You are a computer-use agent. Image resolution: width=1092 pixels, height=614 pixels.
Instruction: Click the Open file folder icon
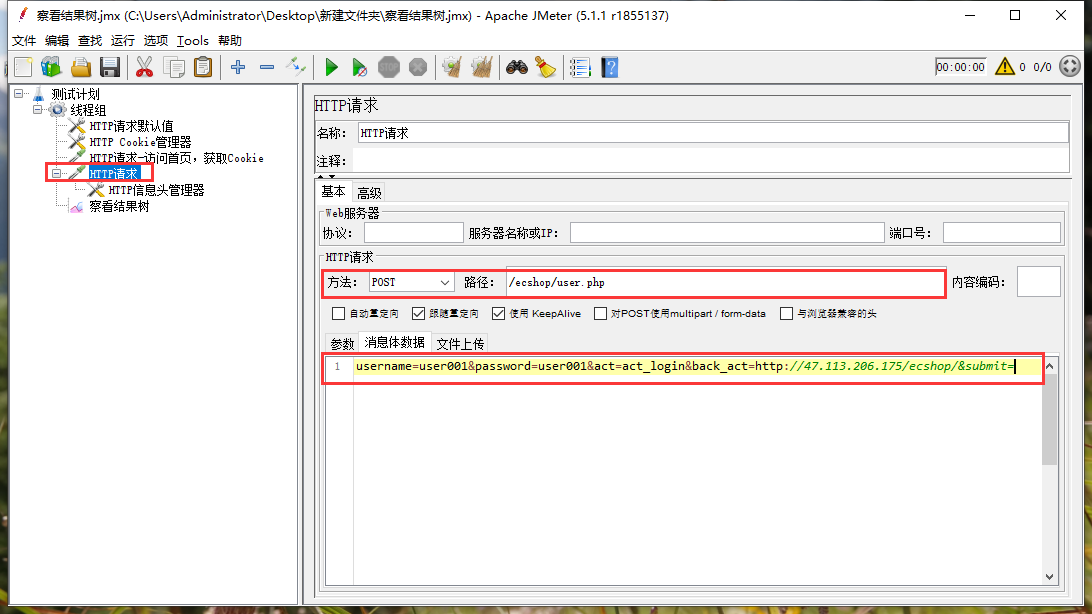[x=81, y=68]
